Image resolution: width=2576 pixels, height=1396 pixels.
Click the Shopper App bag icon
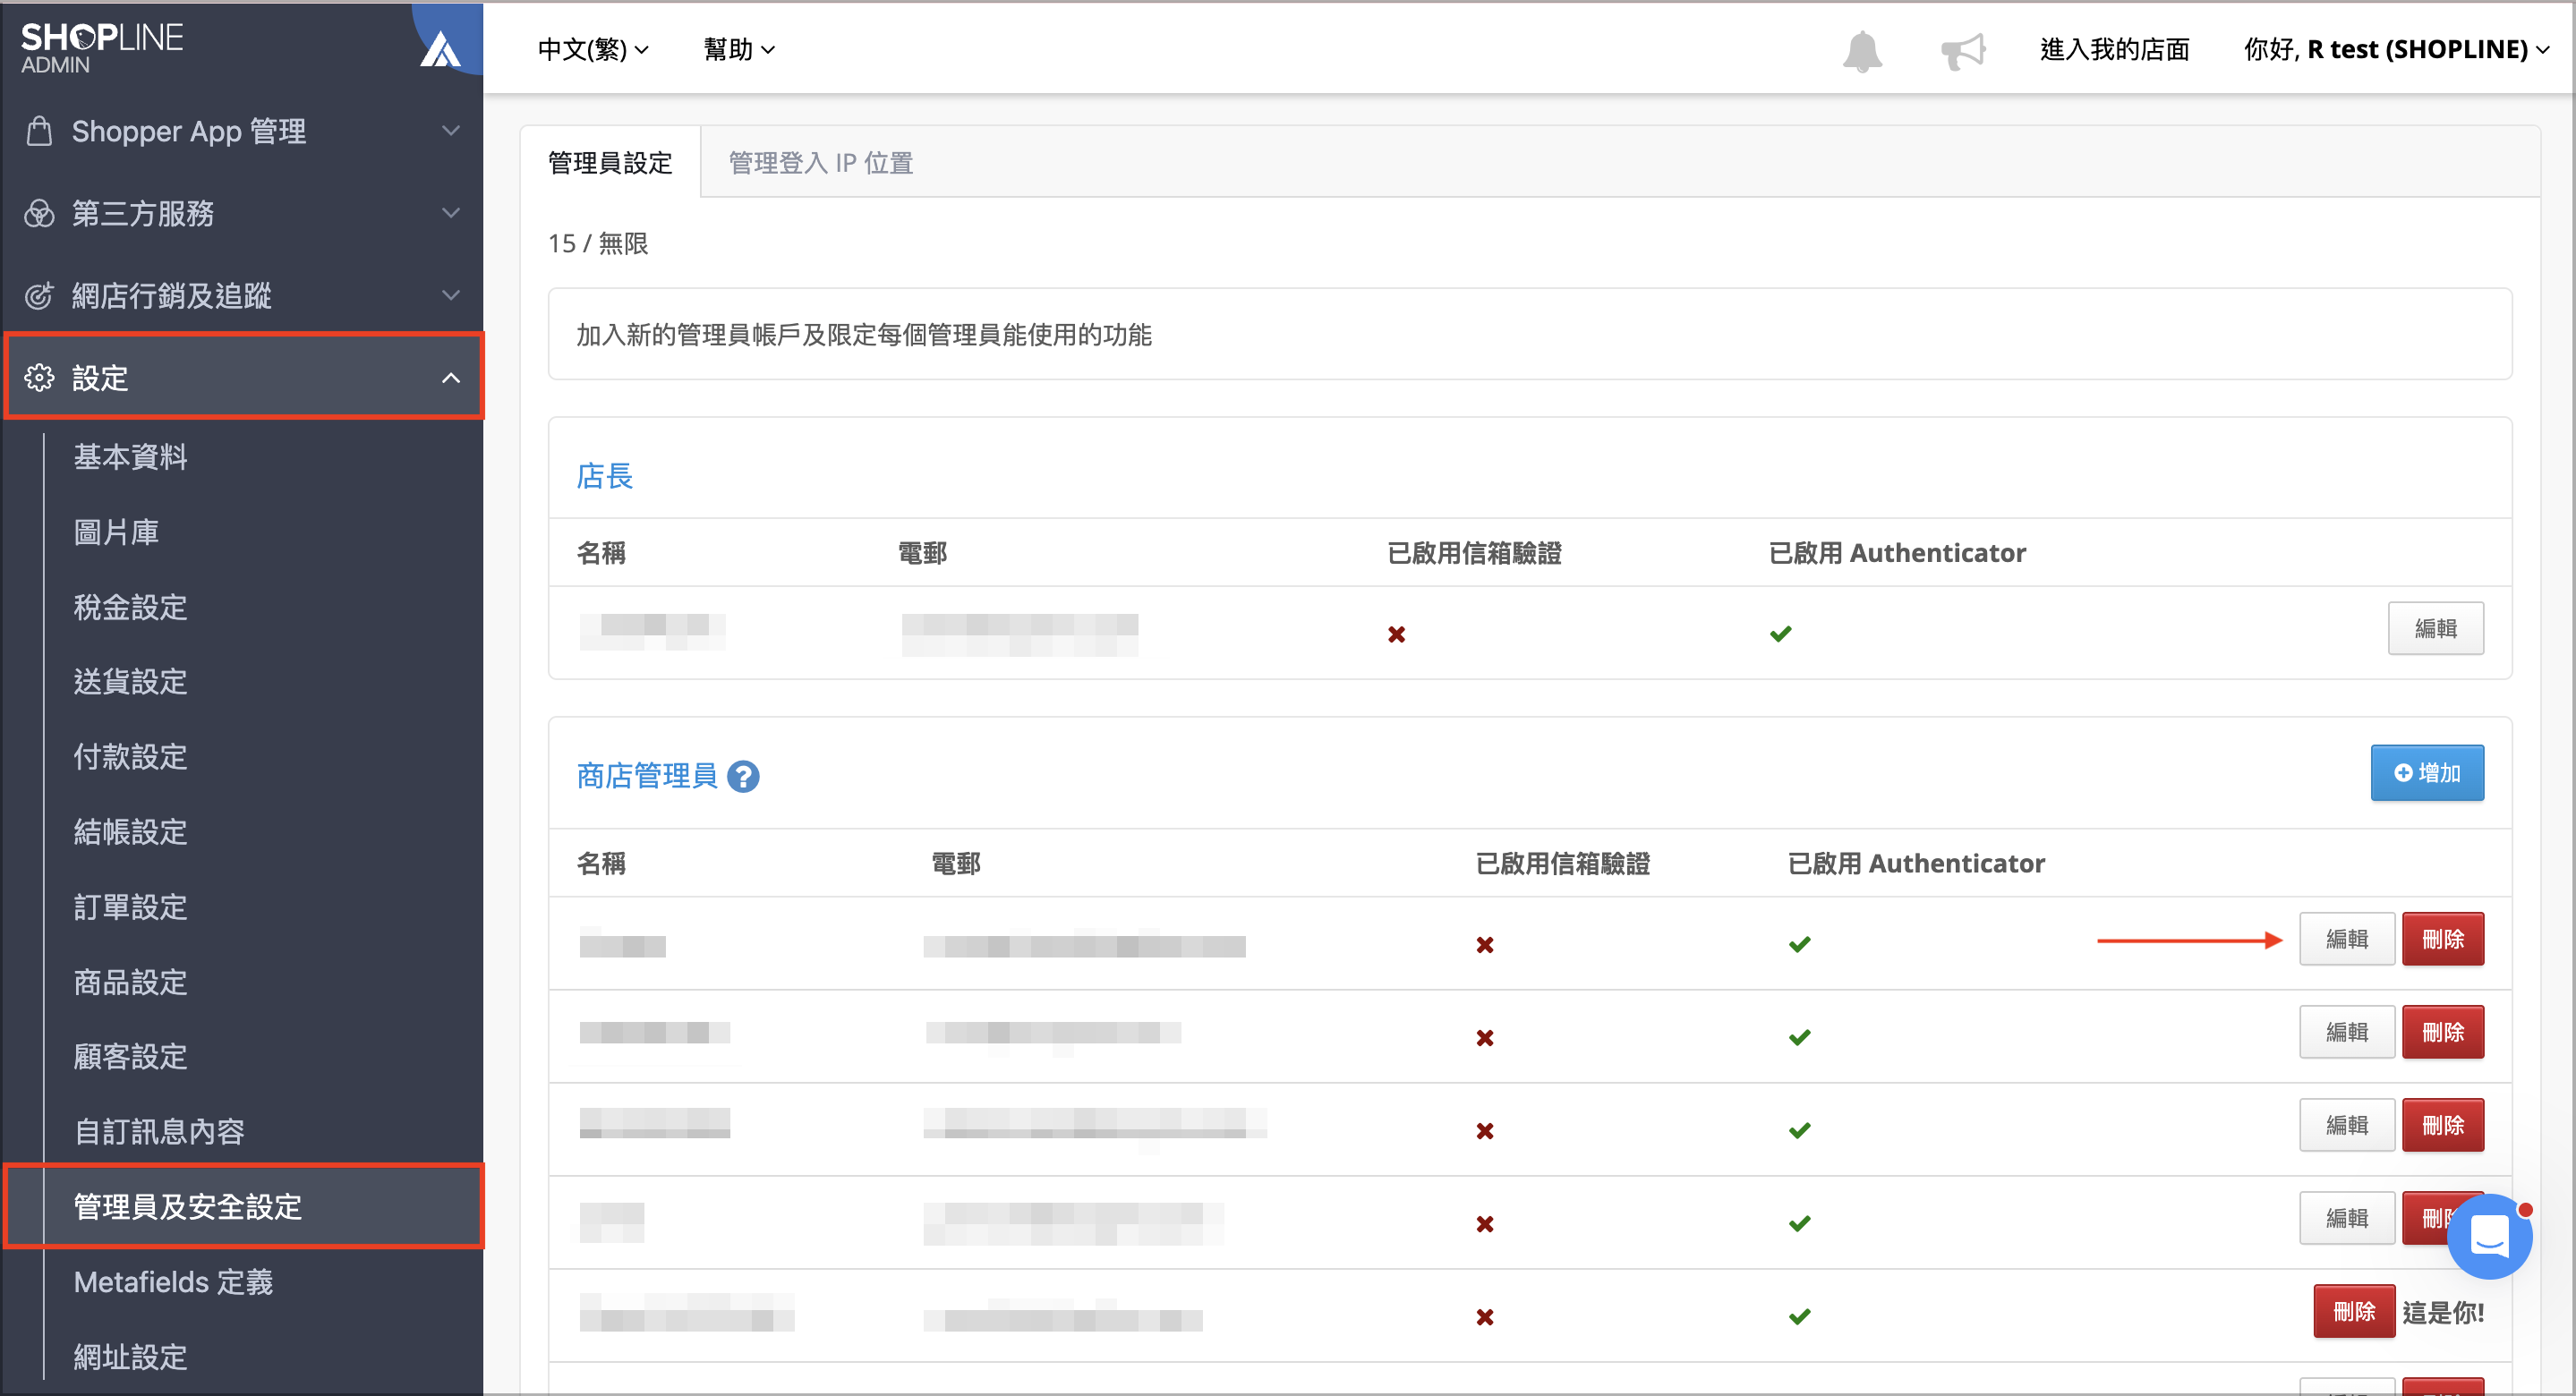pos(39,131)
